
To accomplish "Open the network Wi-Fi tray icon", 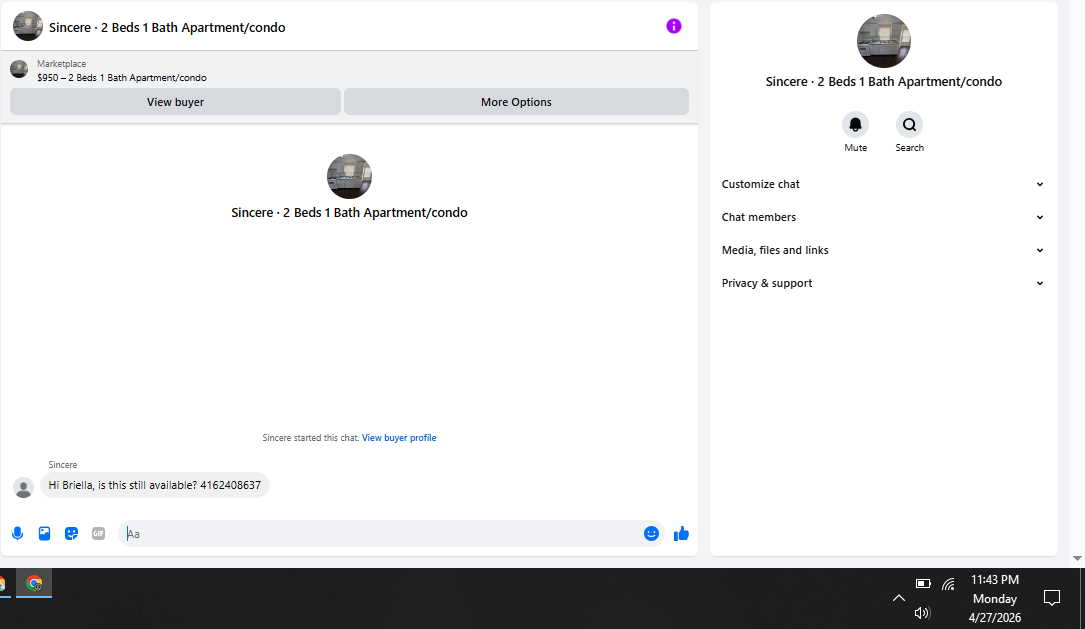I will coord(949,584).
